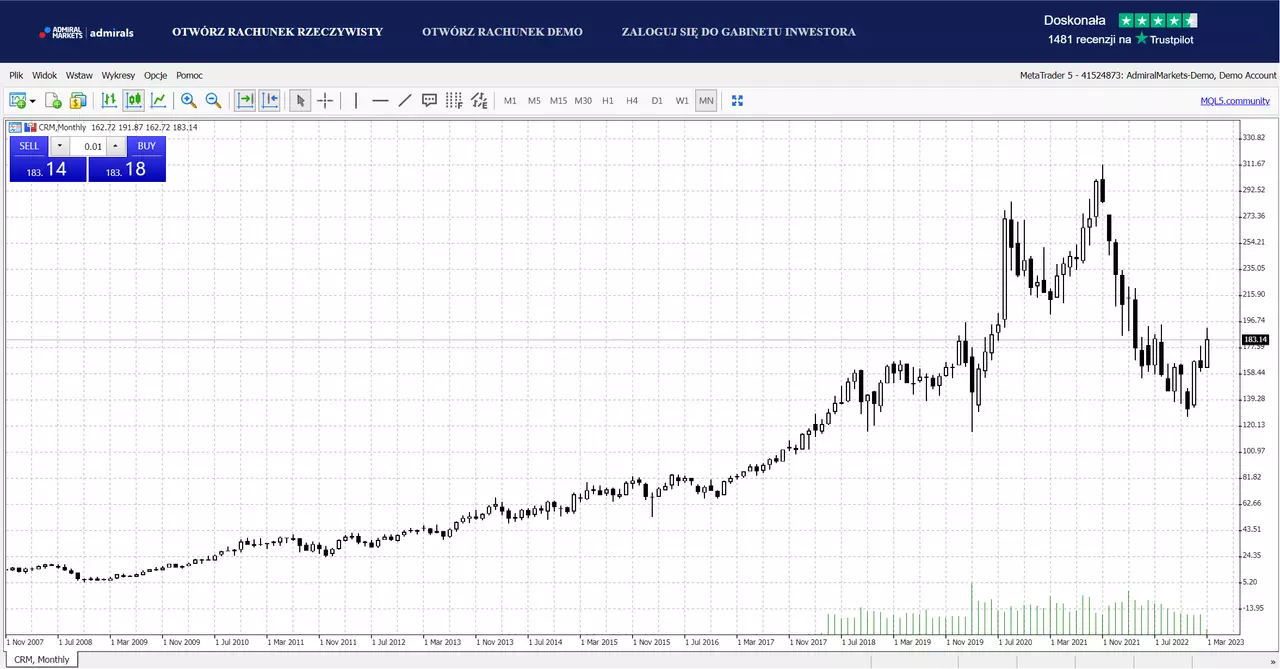Click the 0.01 volume input field

coord(88,146)
